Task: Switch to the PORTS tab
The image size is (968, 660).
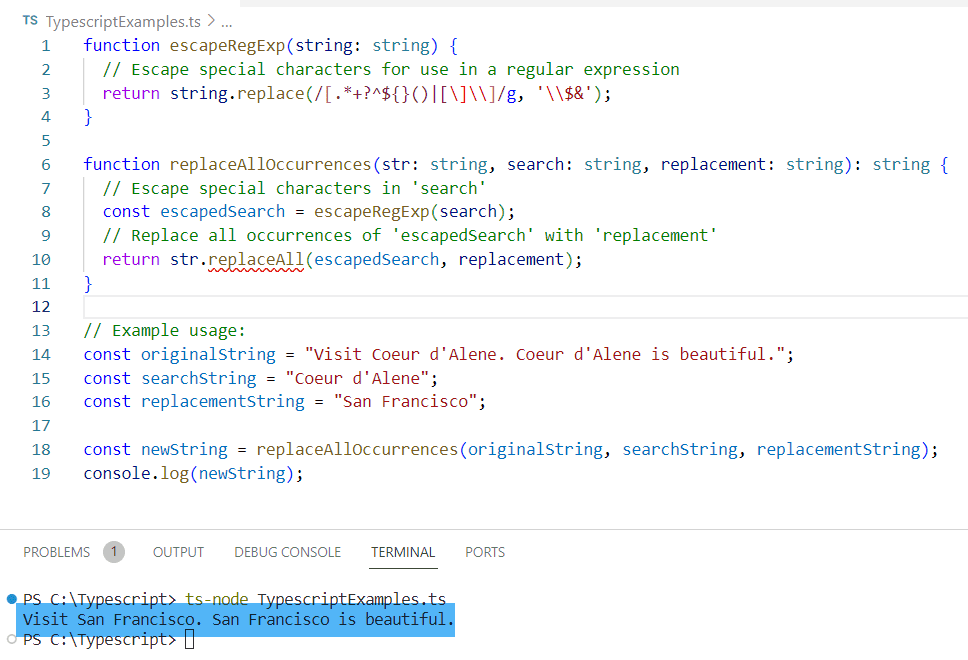Action: 485,552
